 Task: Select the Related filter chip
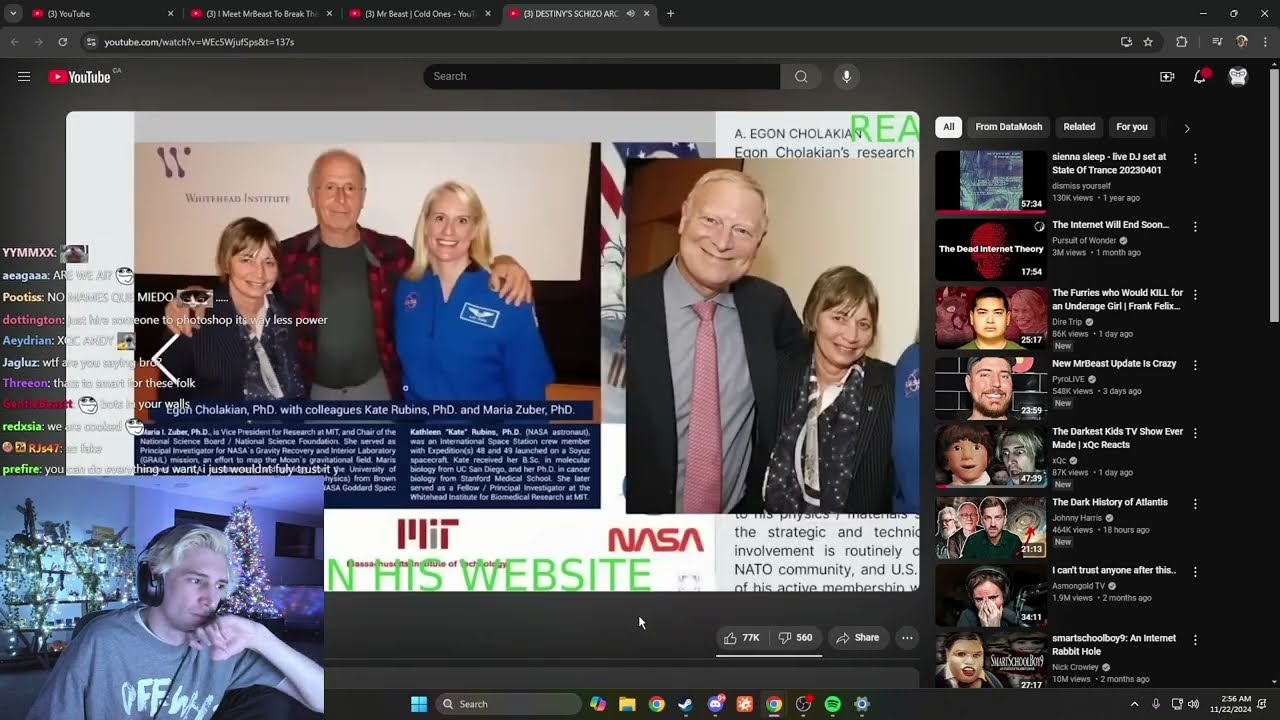coord(1079,127)
